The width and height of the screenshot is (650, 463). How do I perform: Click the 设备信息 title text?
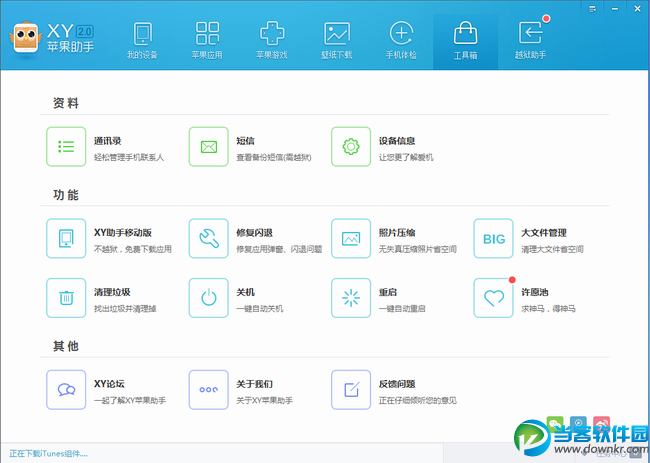coord(397,141)
